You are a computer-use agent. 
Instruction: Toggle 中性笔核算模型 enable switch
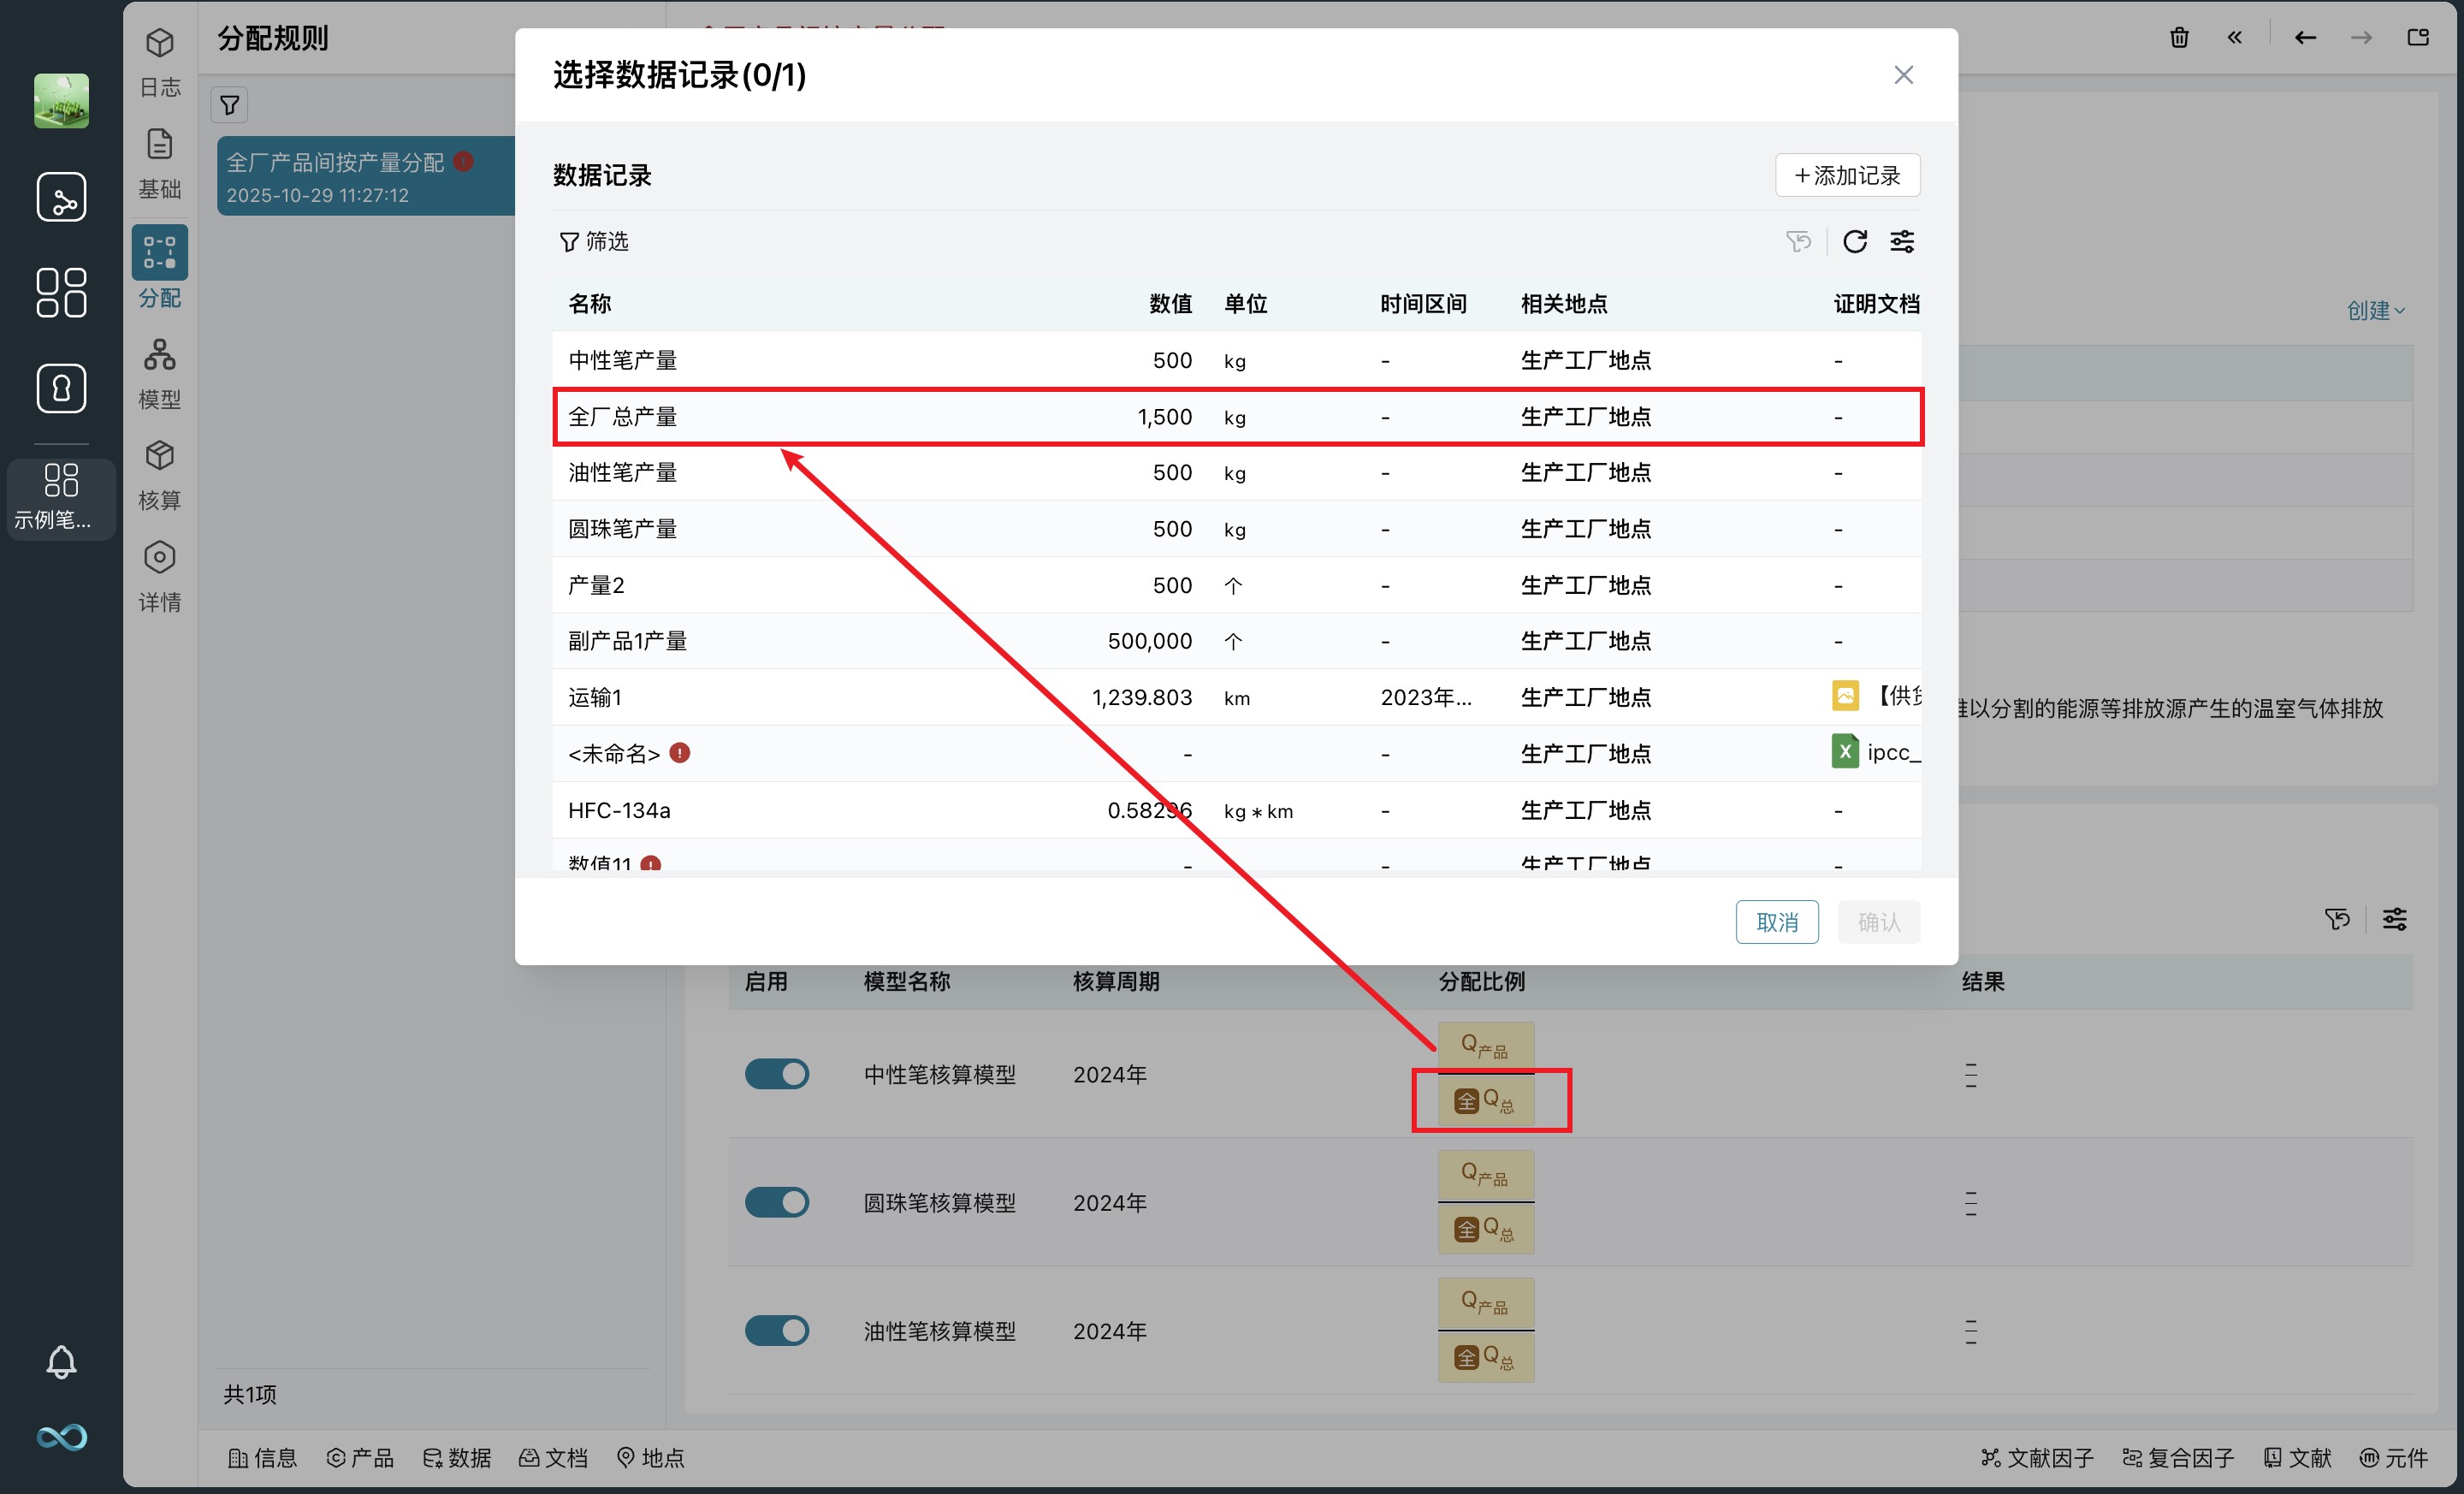pyautogui.click(x=776, y=1074)
